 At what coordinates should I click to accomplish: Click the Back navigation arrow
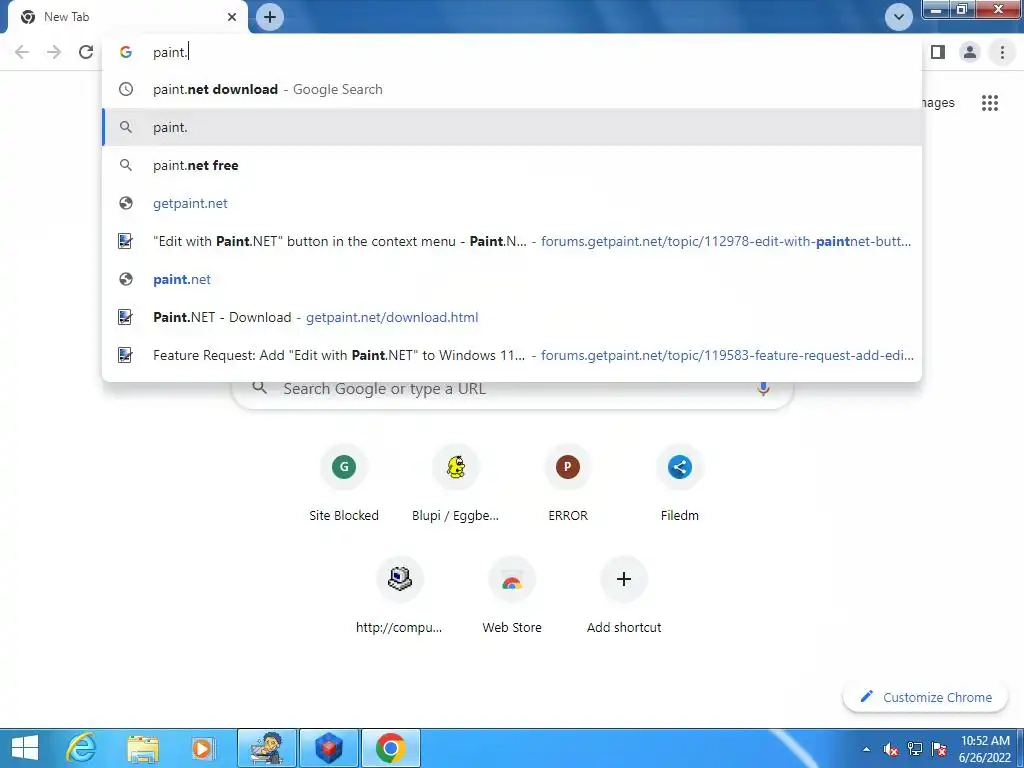tap(22, 52)
